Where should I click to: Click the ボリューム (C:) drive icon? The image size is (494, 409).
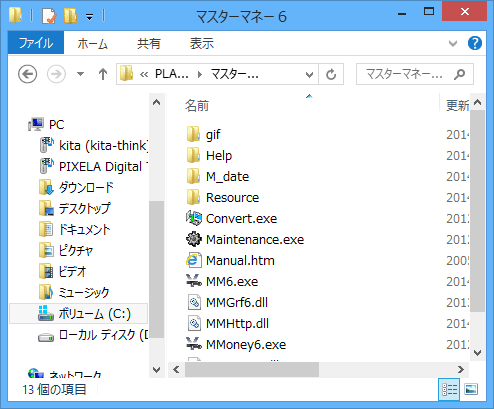(x=46, y=313)
